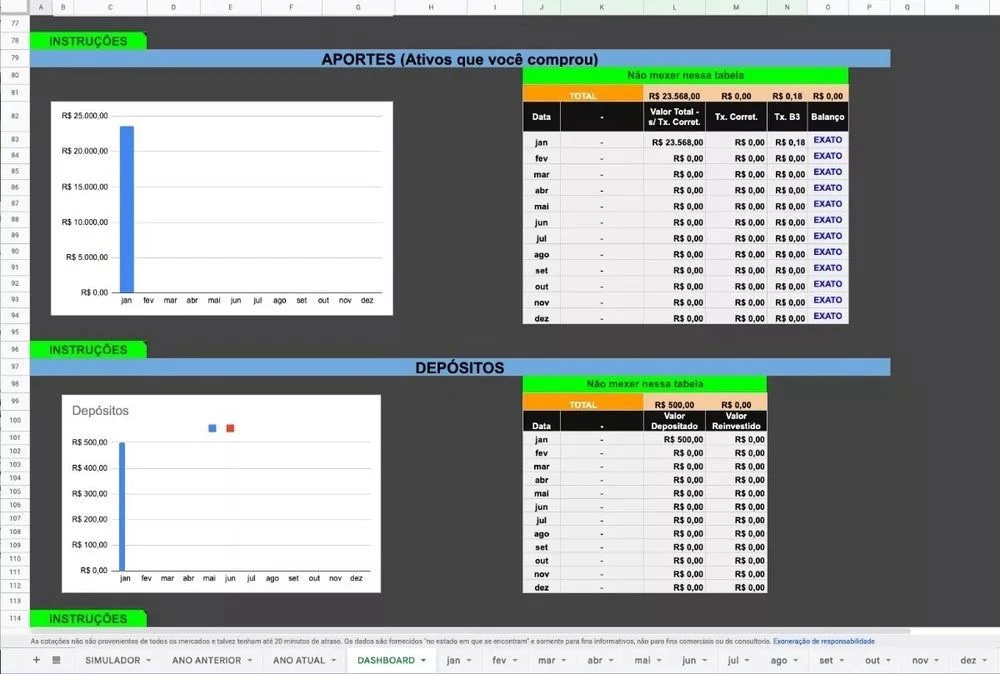
Task: Open the set sheet tab
Action: 826,660
